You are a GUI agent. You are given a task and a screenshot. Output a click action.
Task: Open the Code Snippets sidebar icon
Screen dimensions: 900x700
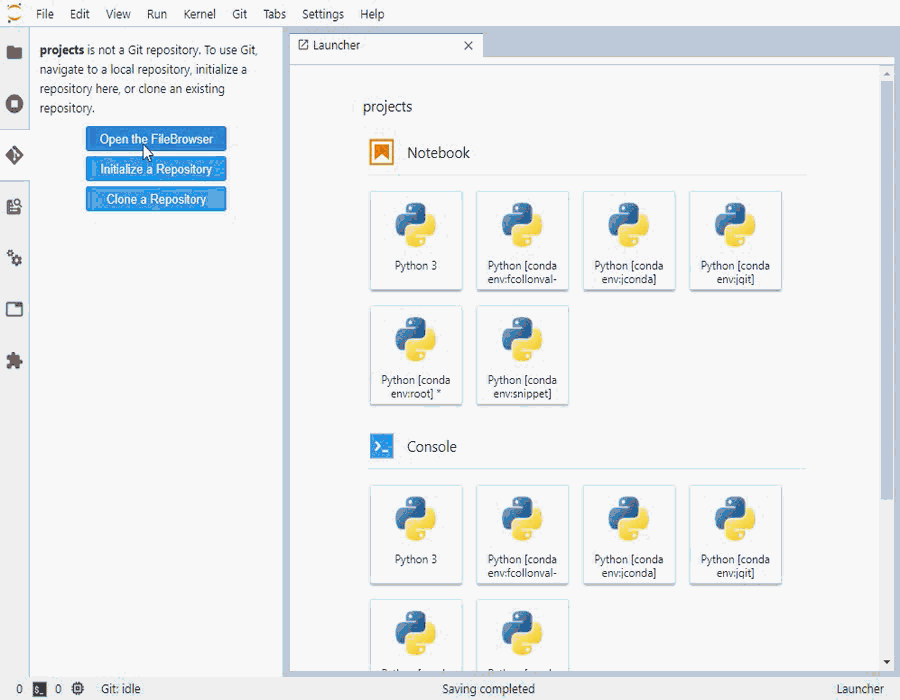tap(14, 207)
